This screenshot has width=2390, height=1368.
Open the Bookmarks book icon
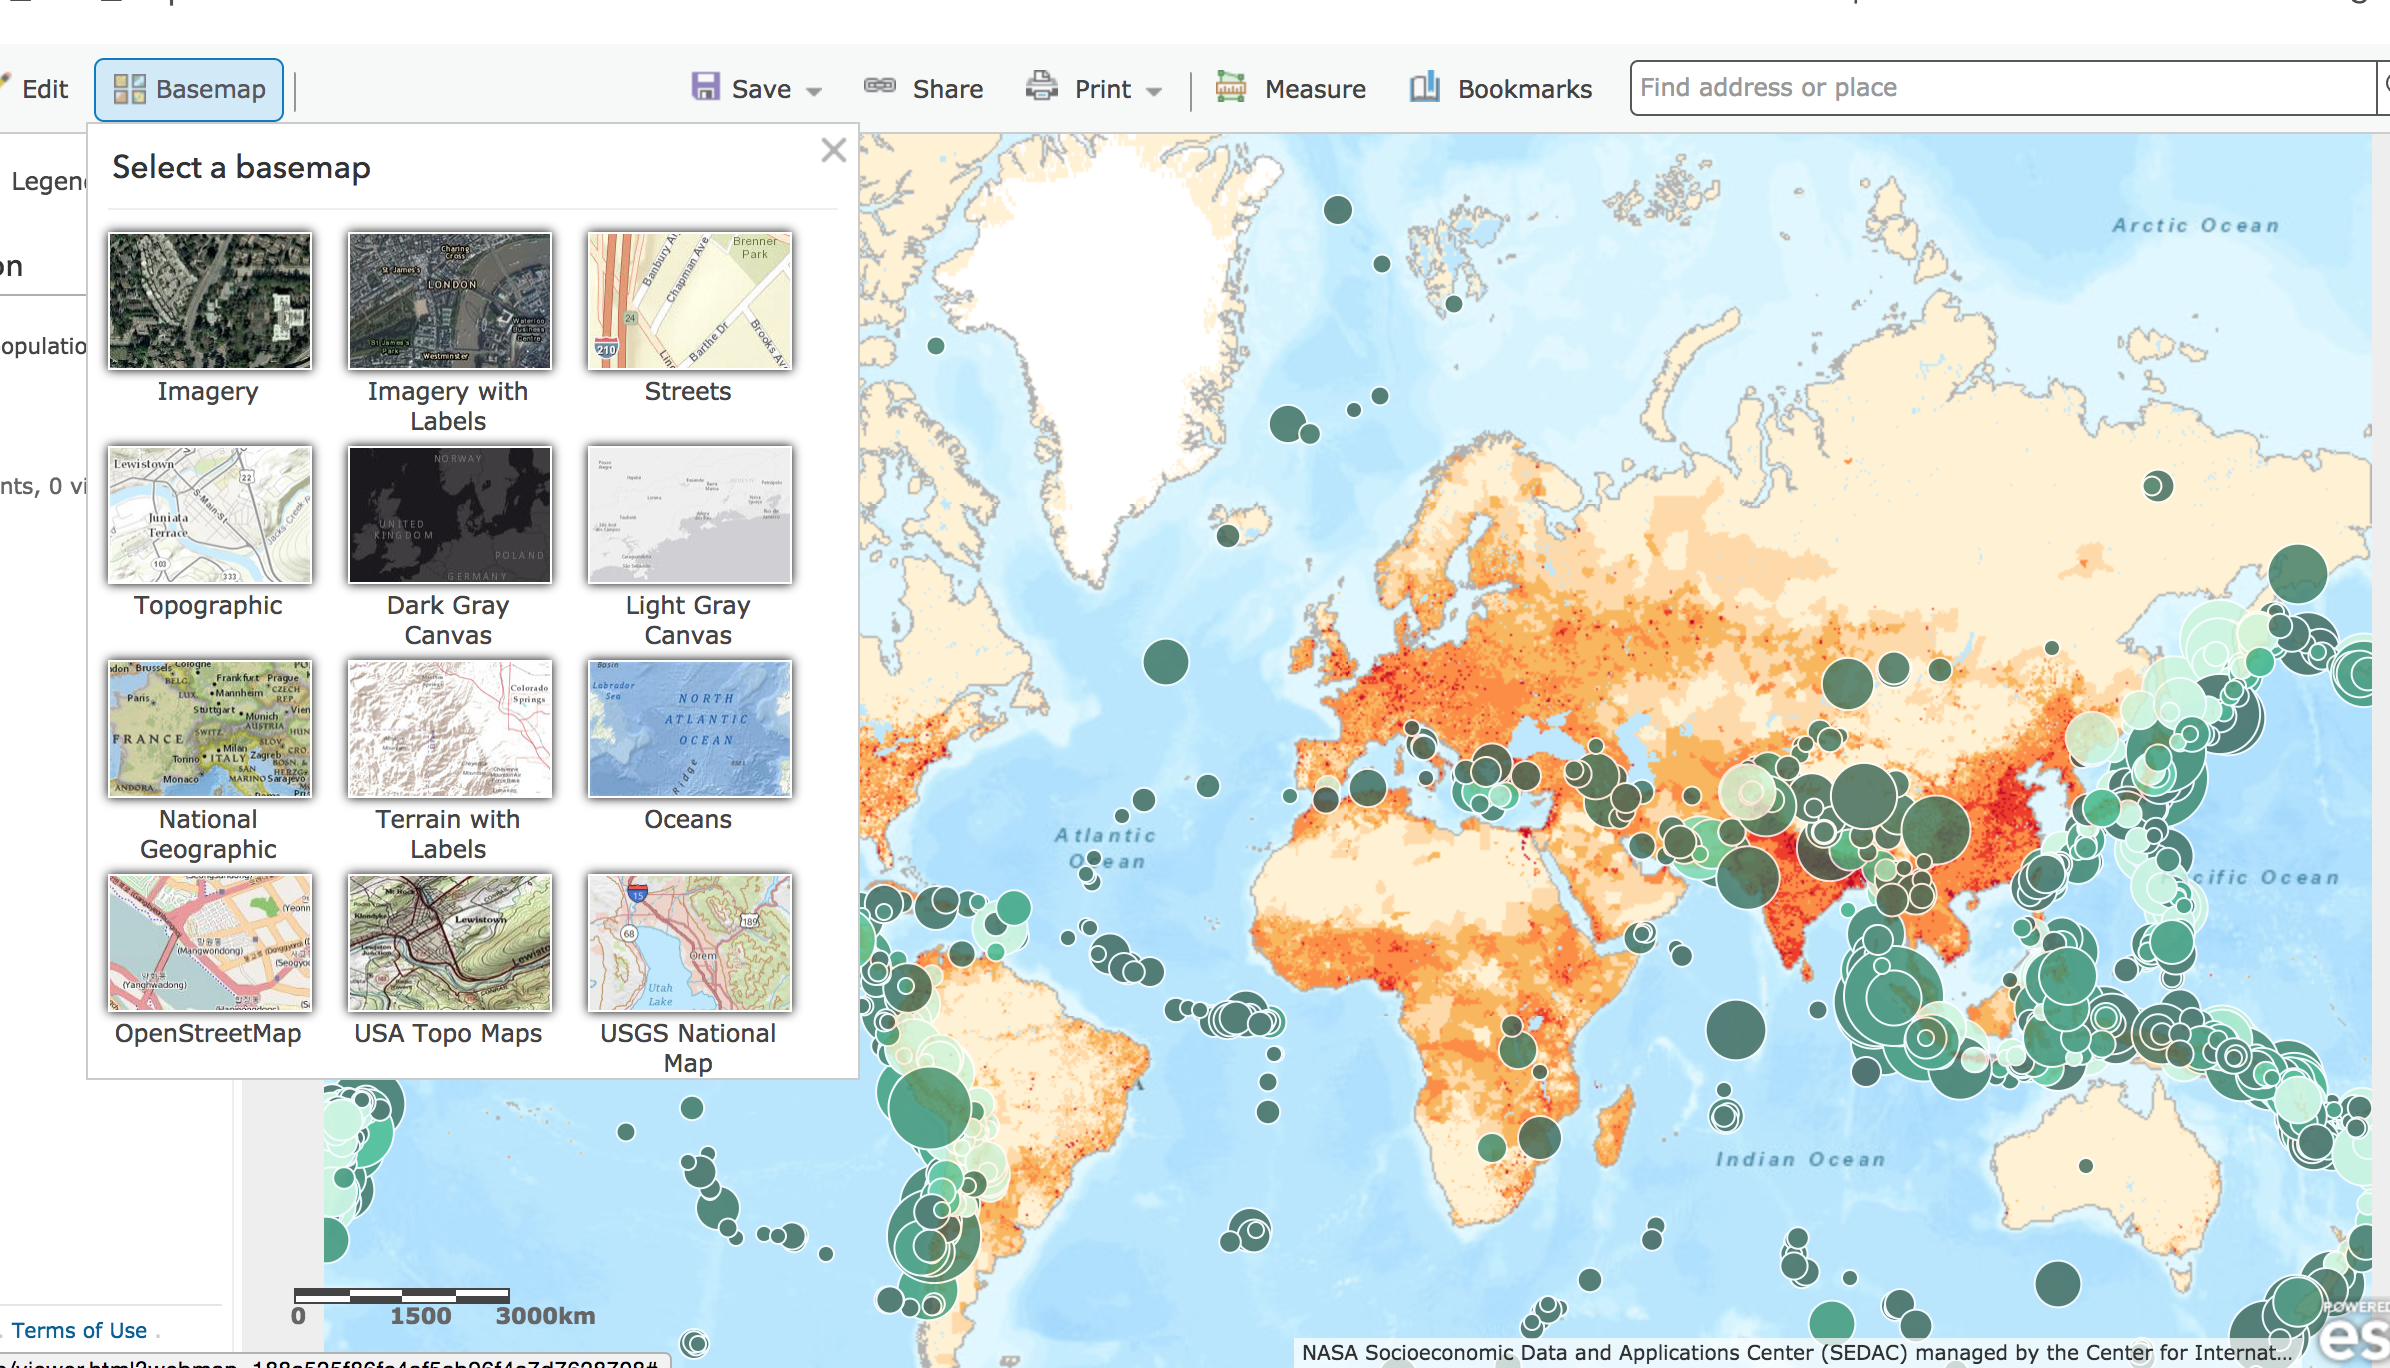[x=1424, y=87]
